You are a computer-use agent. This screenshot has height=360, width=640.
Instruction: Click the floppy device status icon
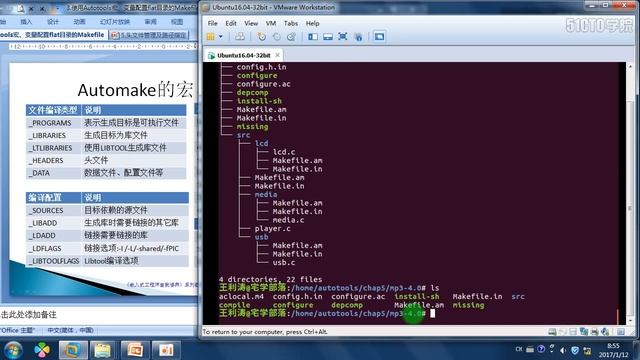(573, 332)
